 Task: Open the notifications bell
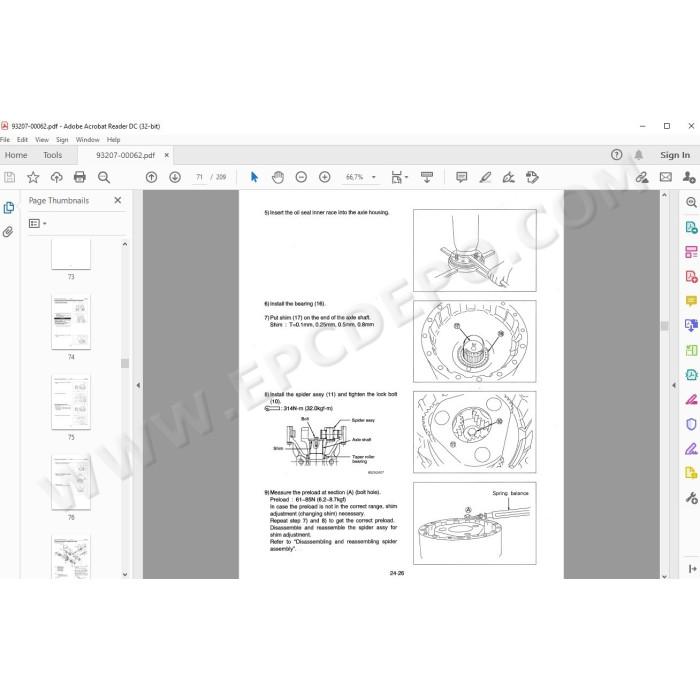[x=639, y=155]
